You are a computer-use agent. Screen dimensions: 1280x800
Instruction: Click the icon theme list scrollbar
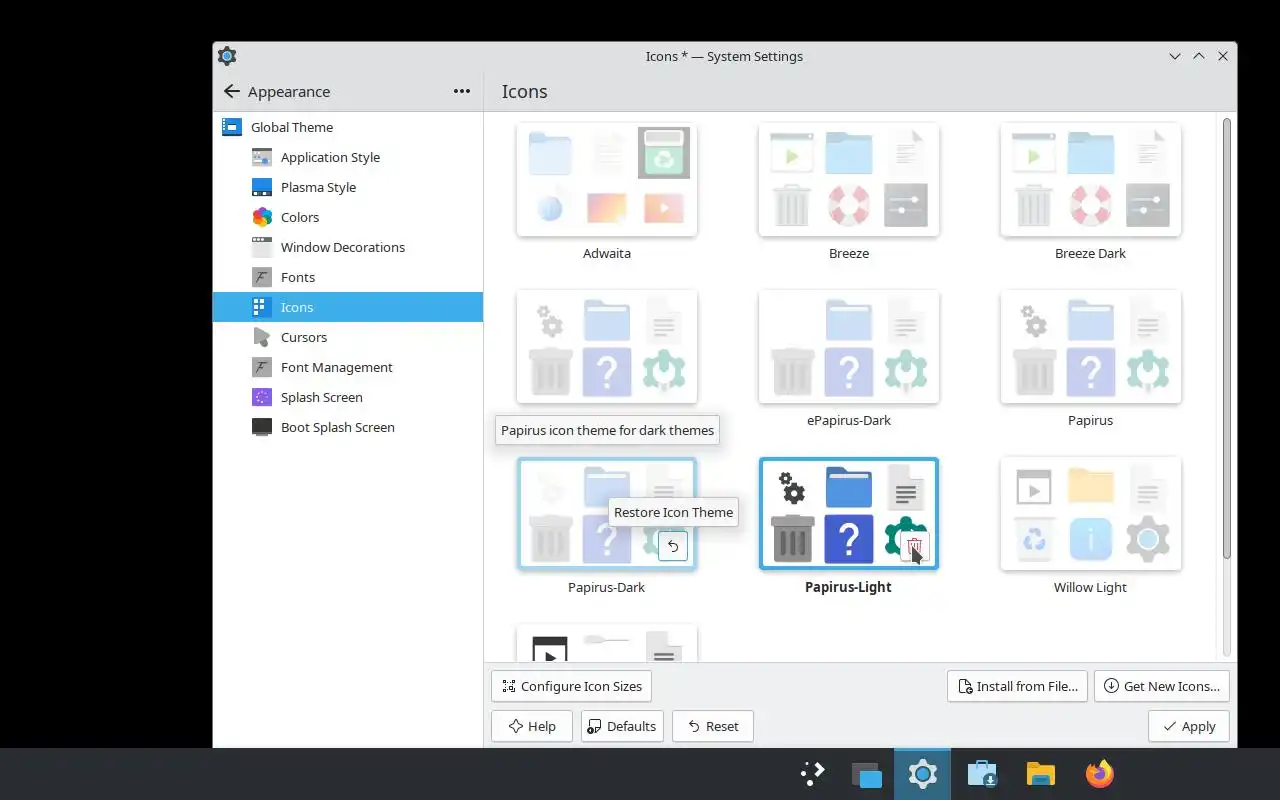click(x=1227, y=338)
